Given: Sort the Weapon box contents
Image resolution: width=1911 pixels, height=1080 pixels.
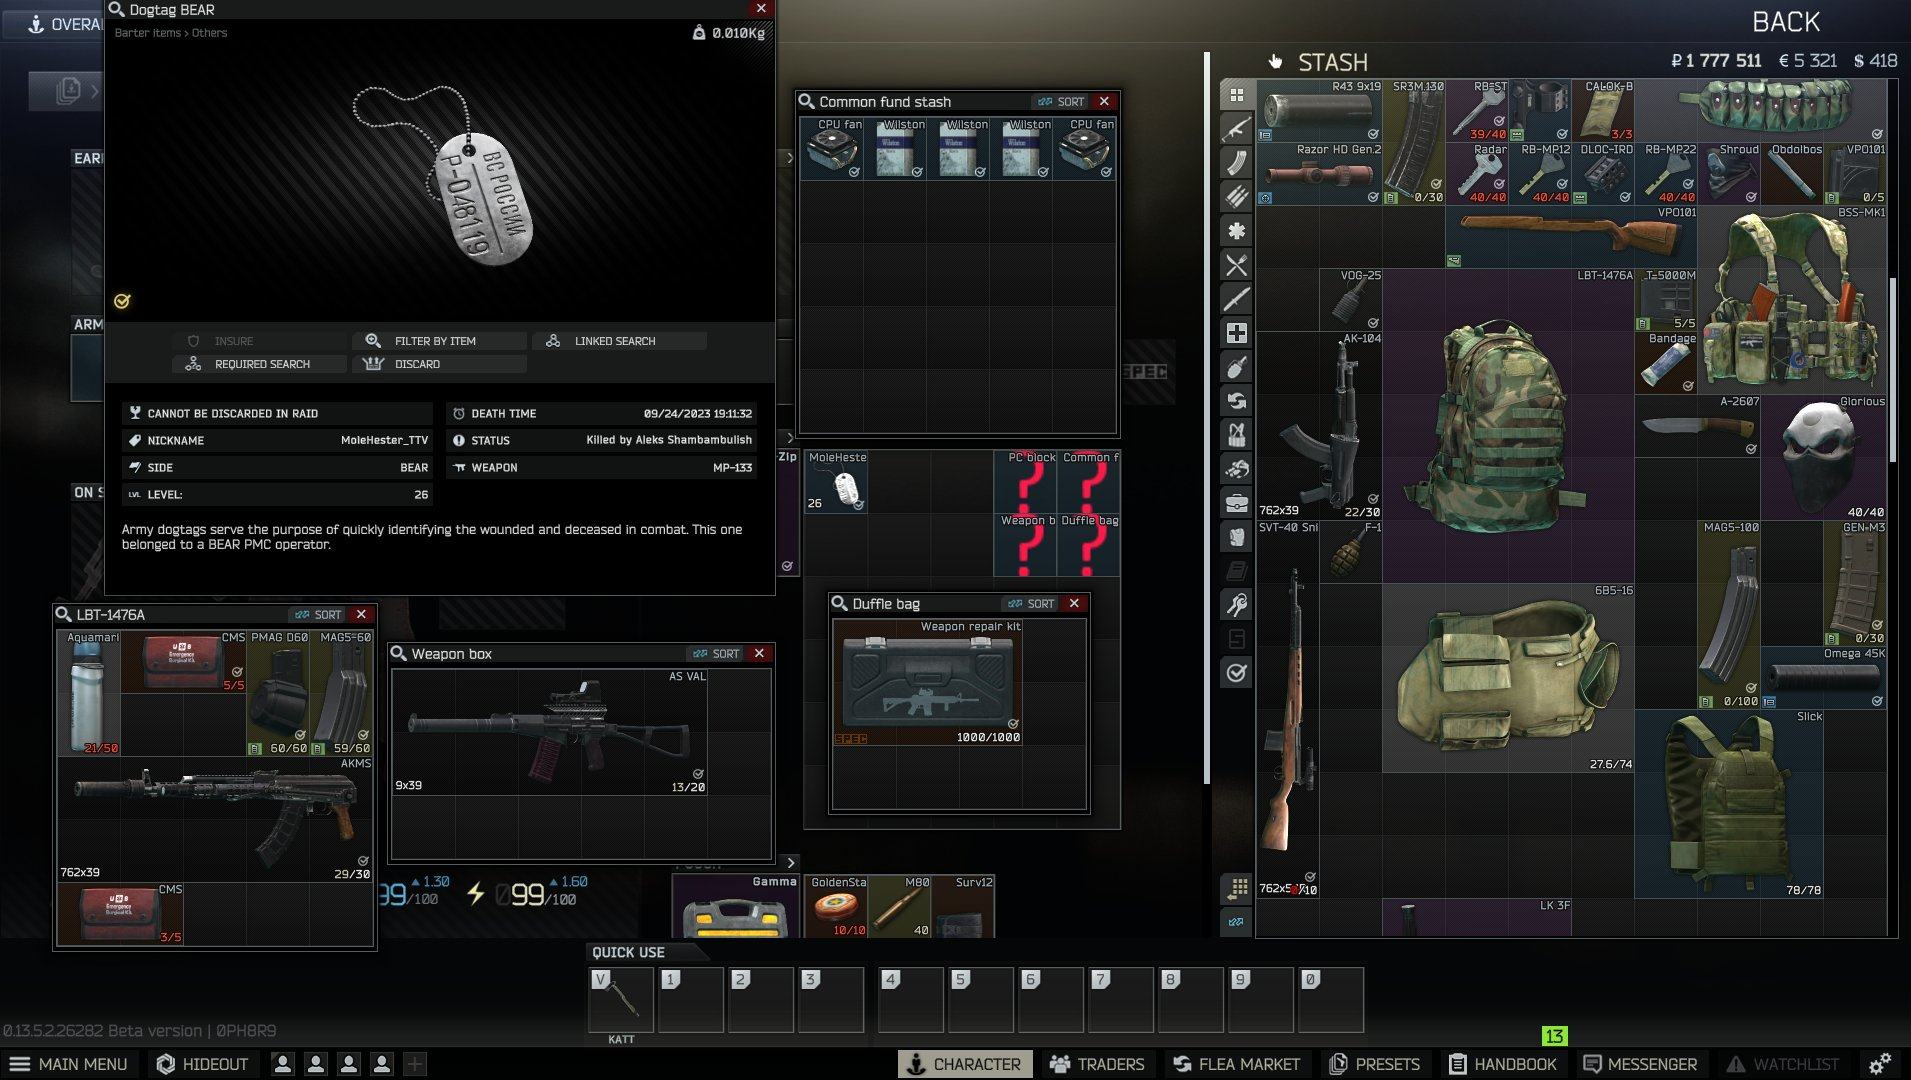Looking at the screenshot, I should (716, 654).
